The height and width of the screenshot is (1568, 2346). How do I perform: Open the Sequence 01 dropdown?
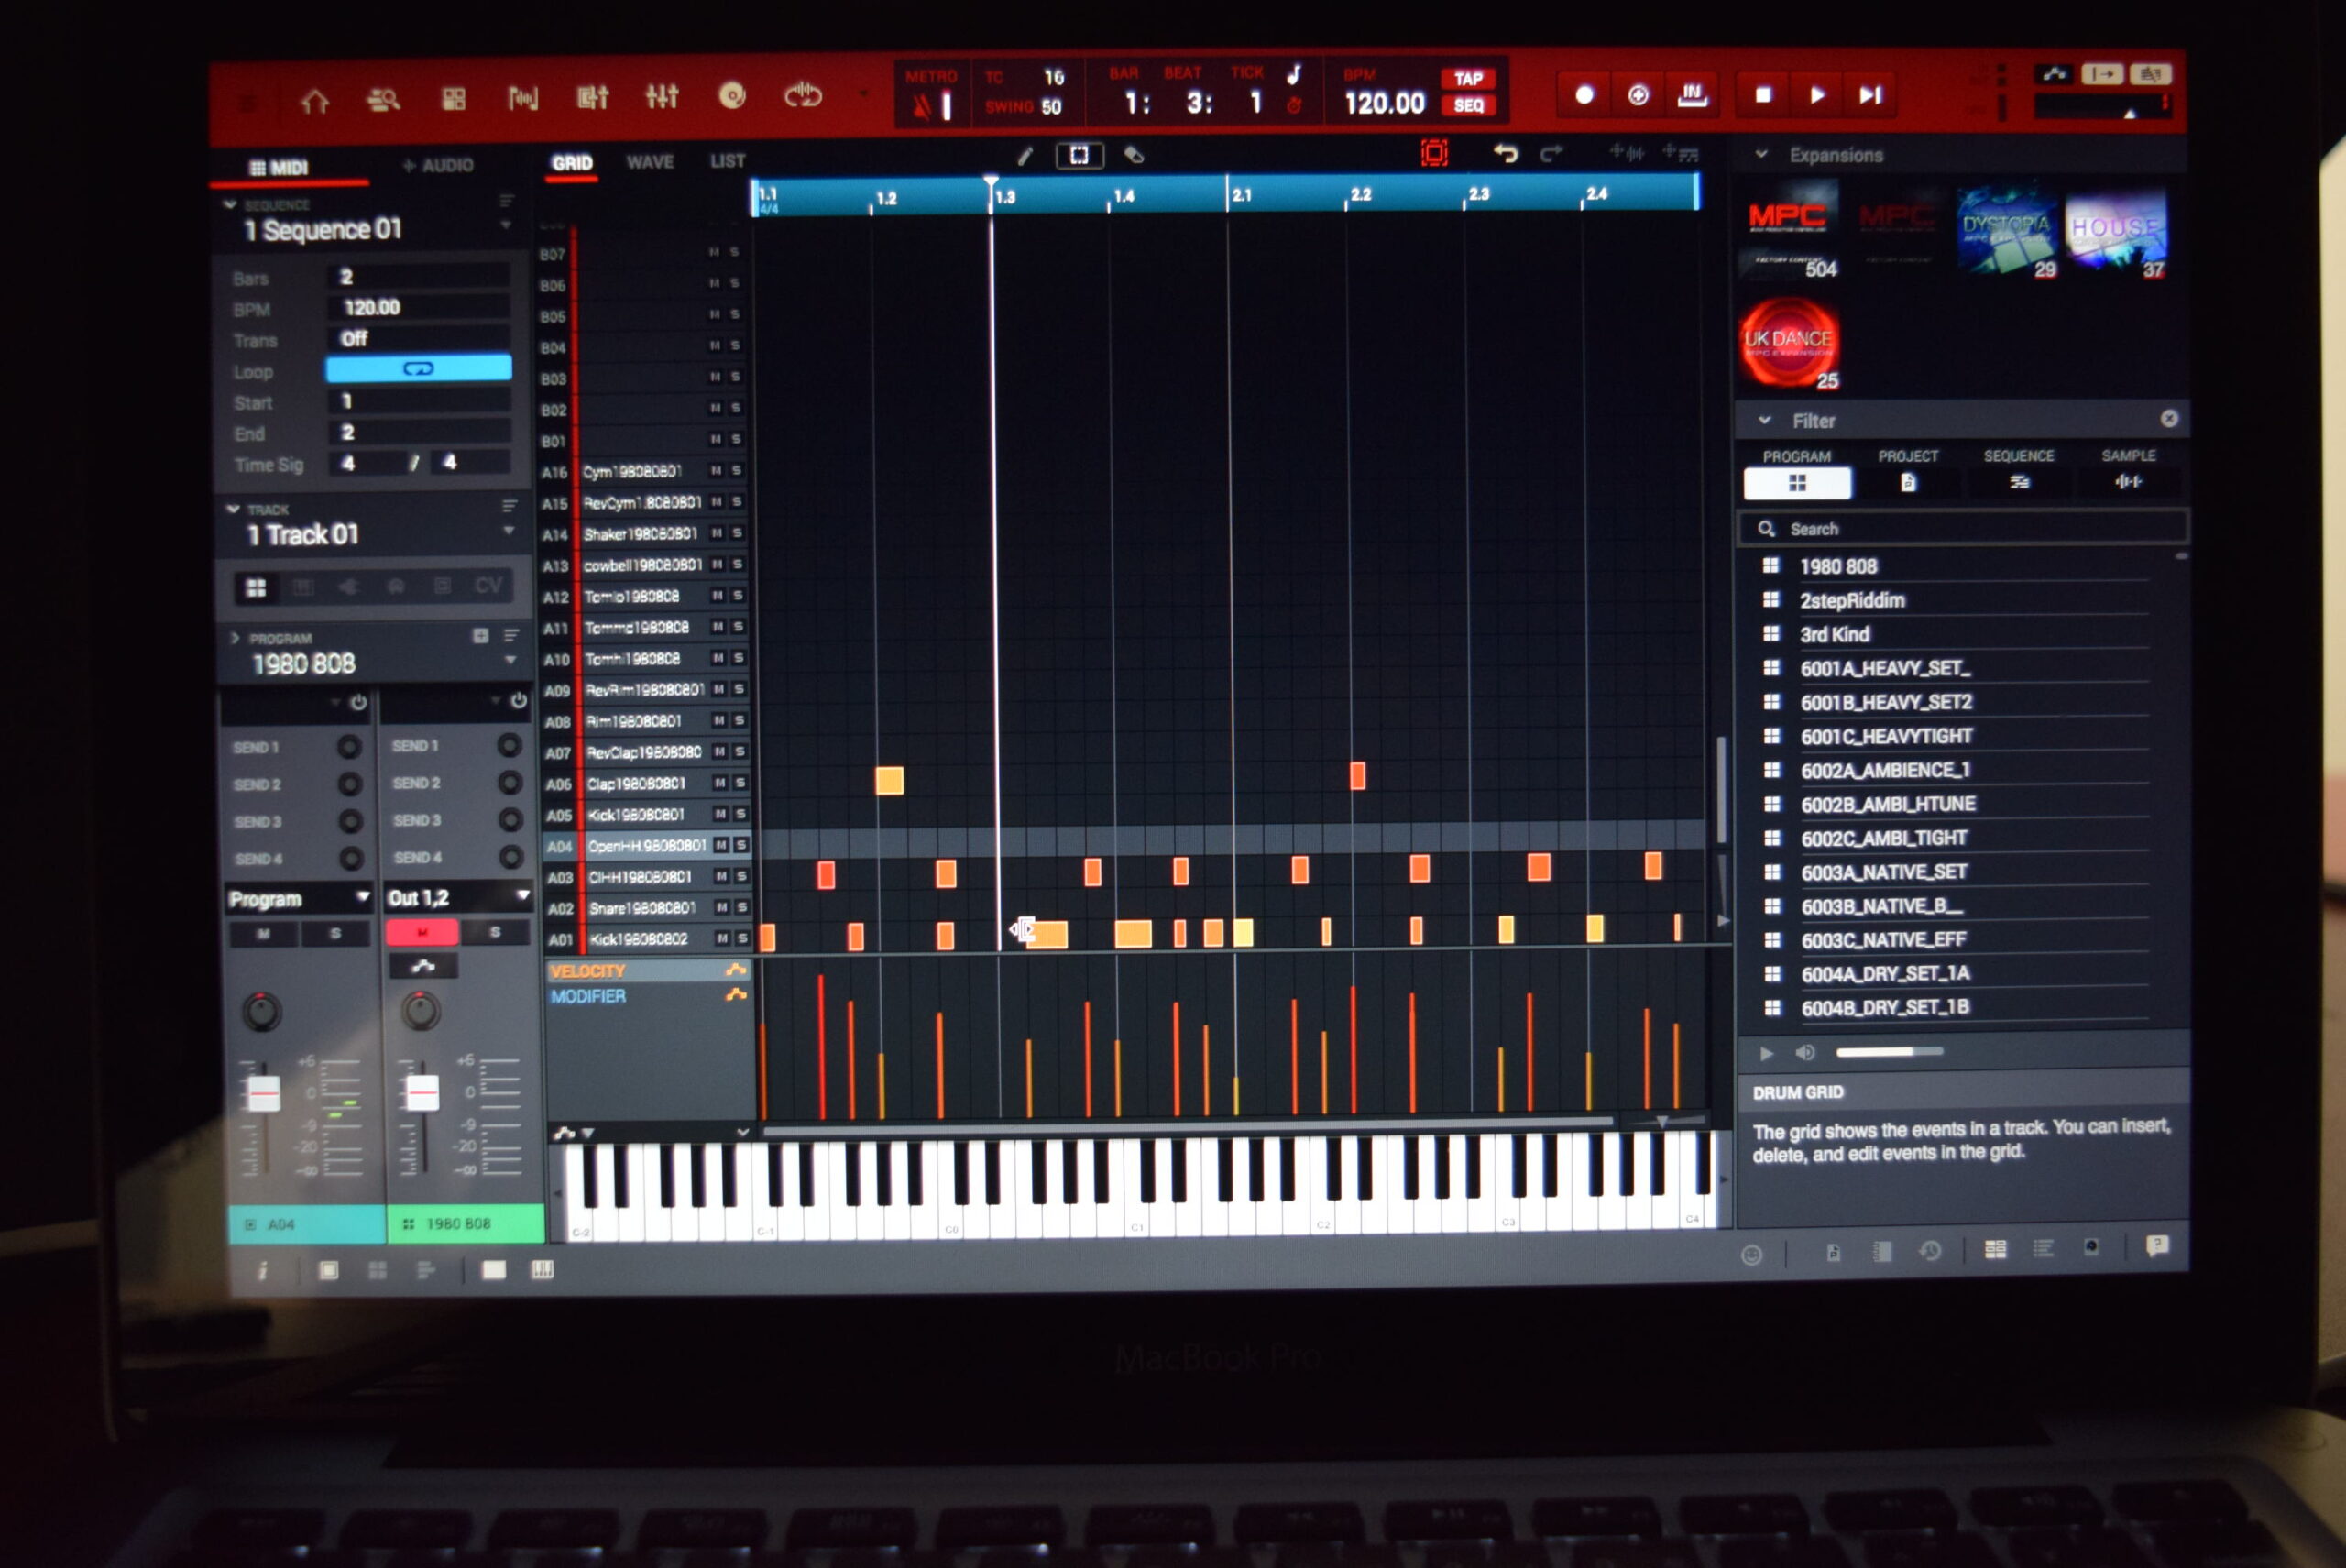pyautogui.click(x=508, y=226)
